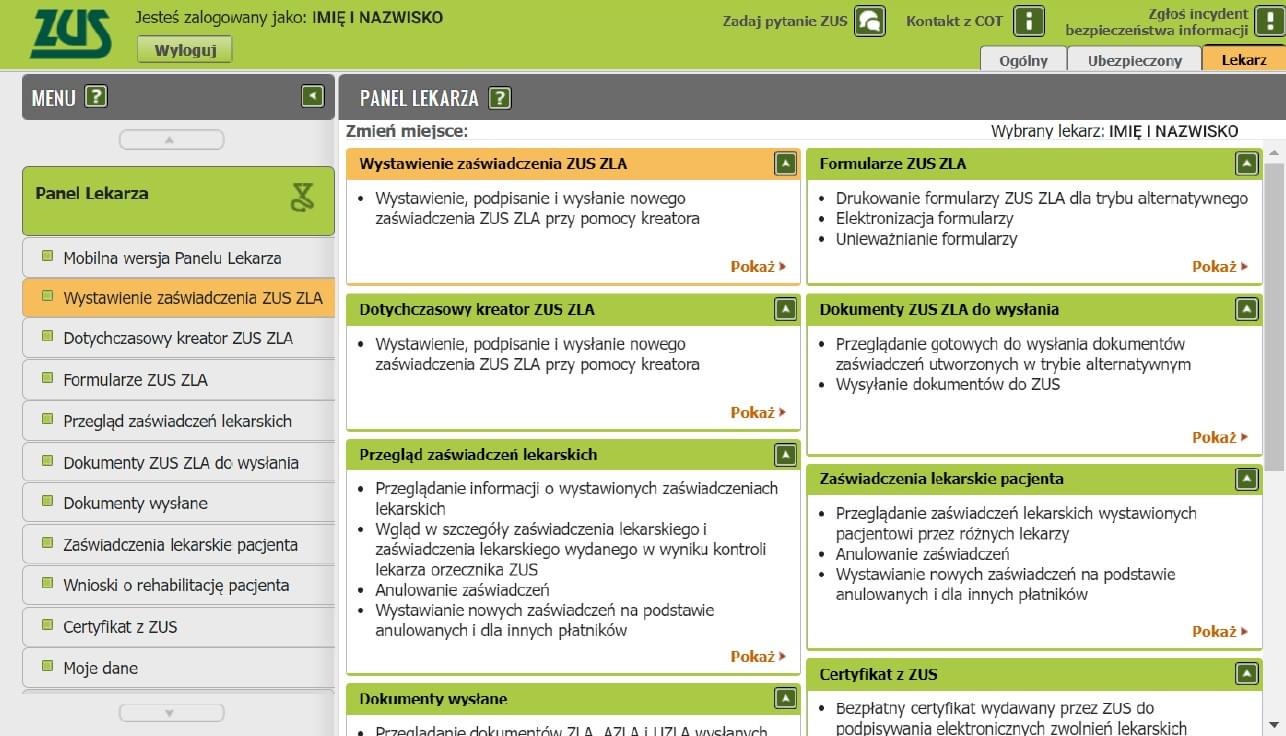Collapse the Wystawienie zaświadczenia ZUS ZLA card
Image resolution: width=1286 pixels, height=736 pixels.
tap(786, 164)
